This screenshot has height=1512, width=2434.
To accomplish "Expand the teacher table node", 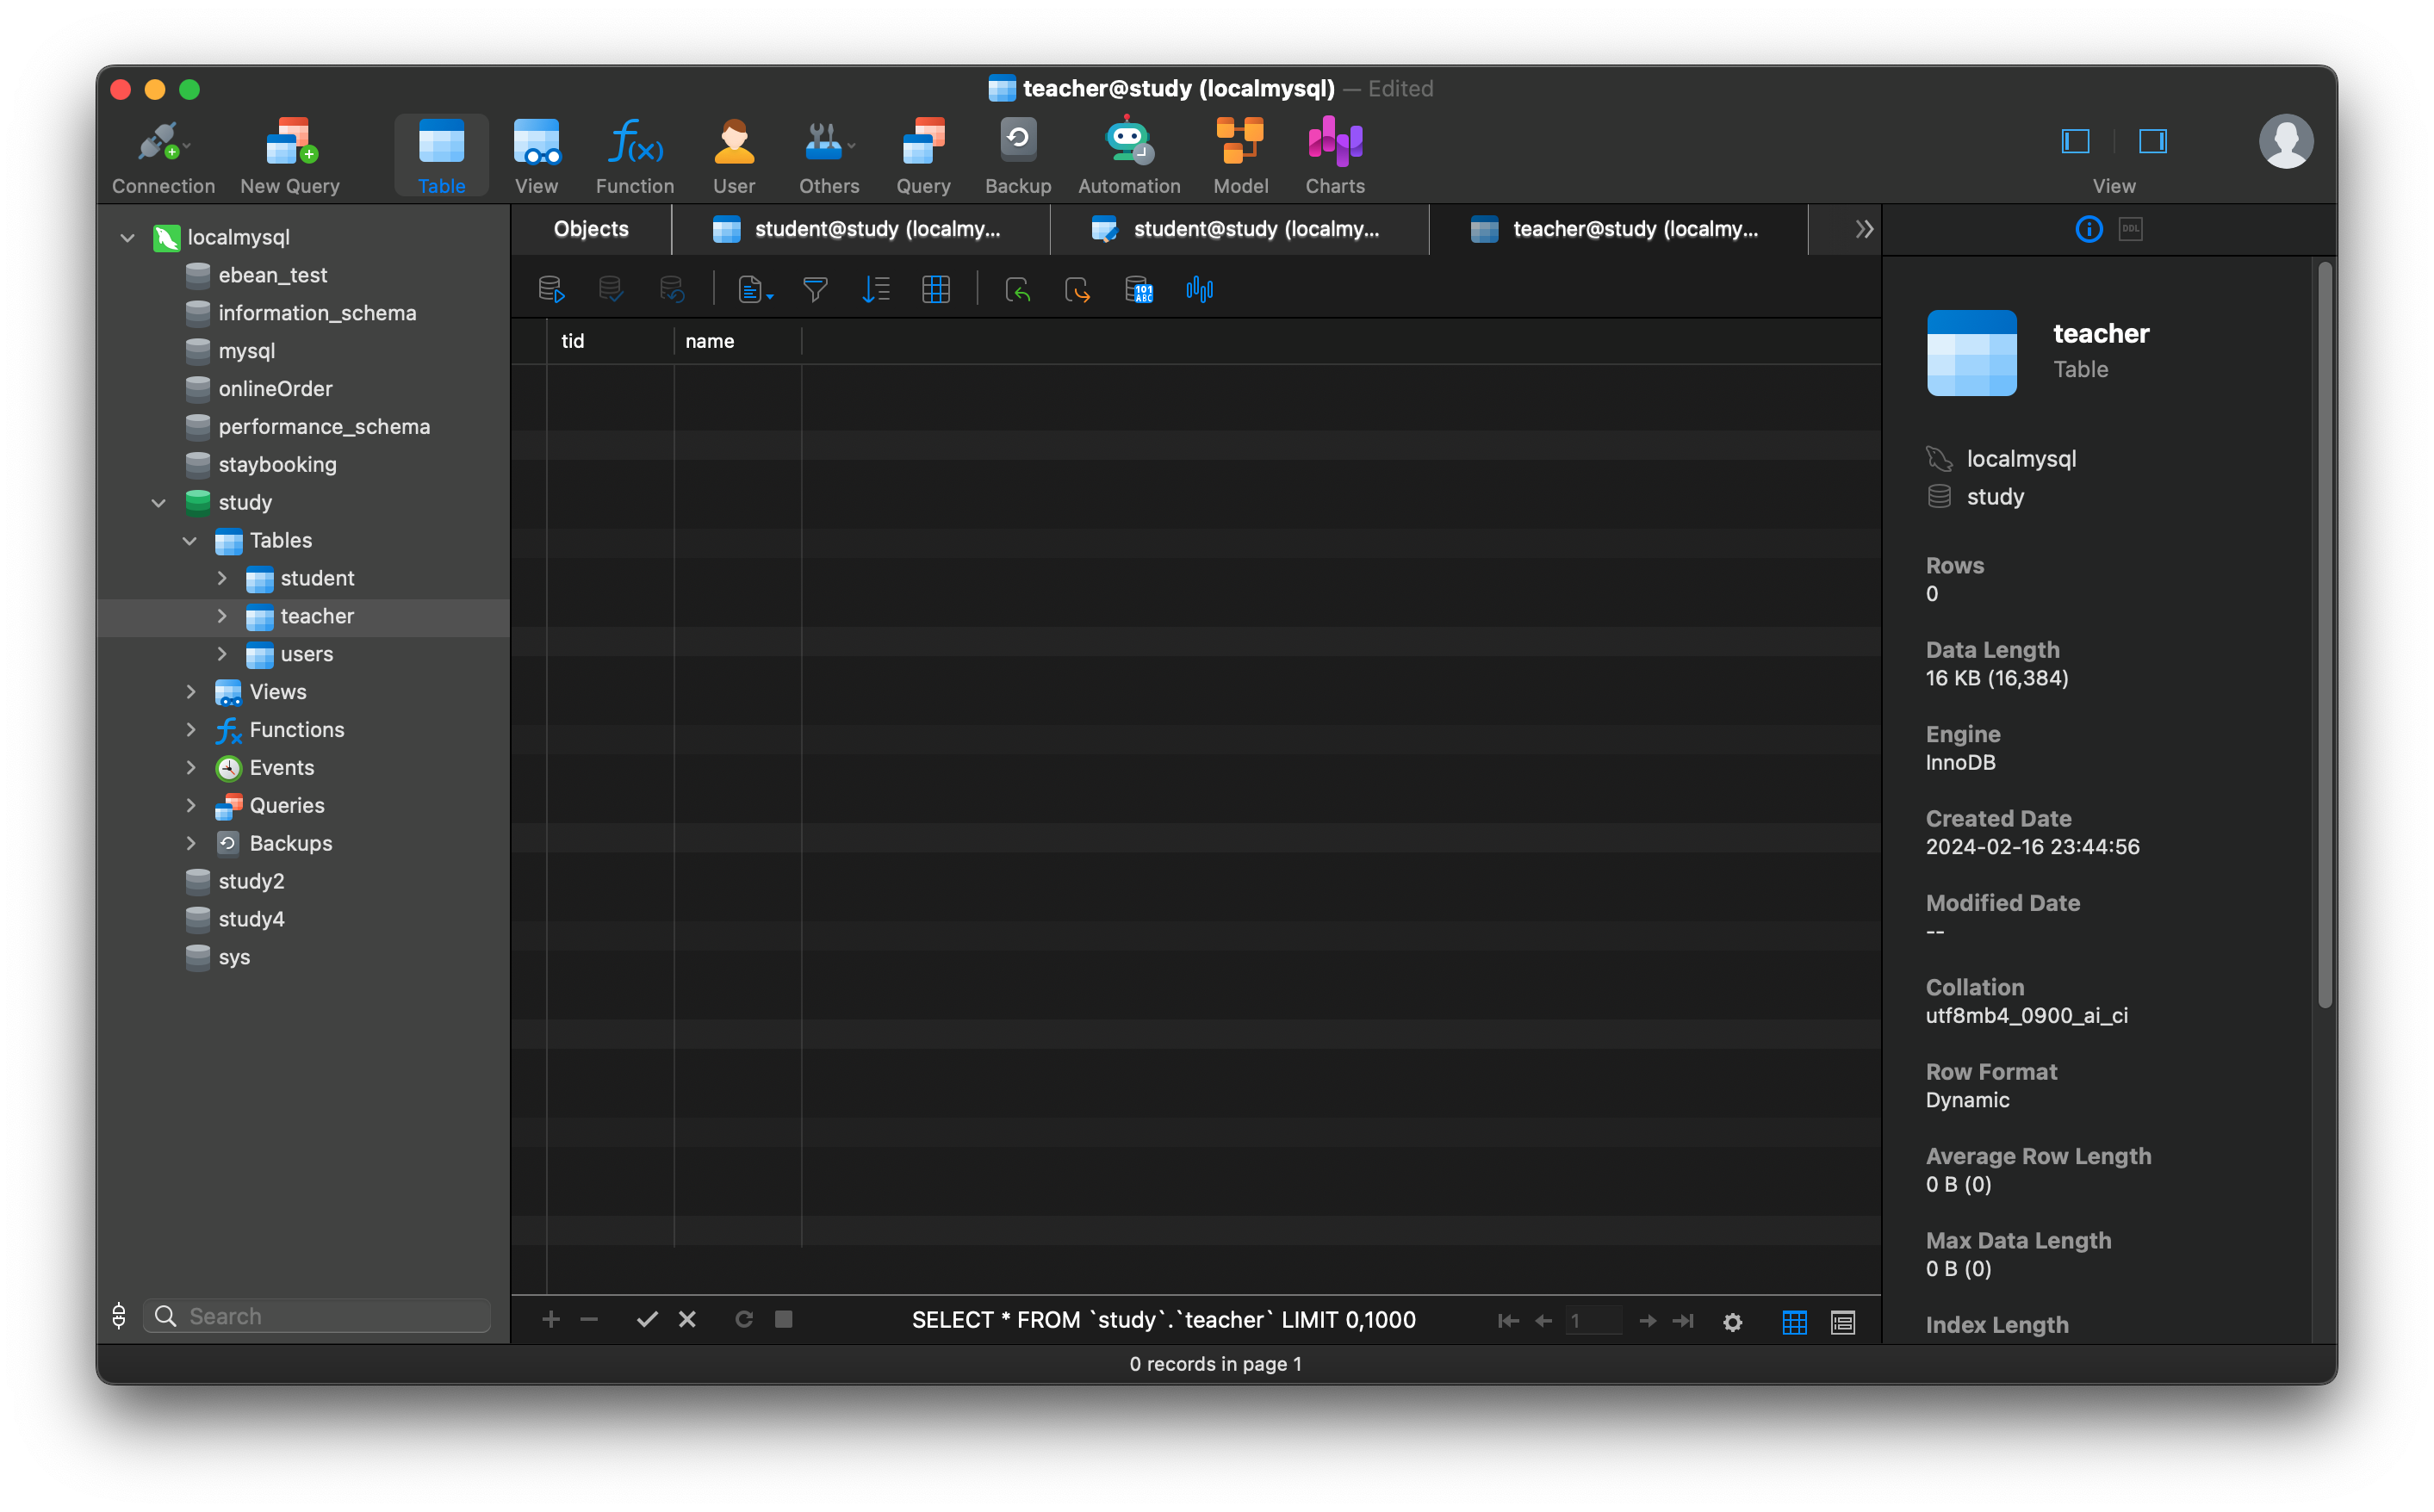I will coord(222,617).
